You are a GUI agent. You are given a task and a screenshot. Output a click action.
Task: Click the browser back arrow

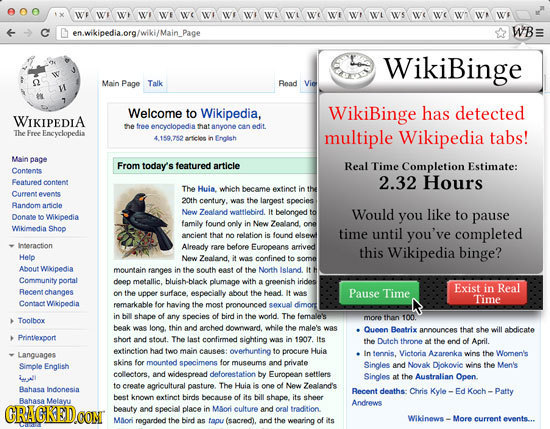[11, 33]
